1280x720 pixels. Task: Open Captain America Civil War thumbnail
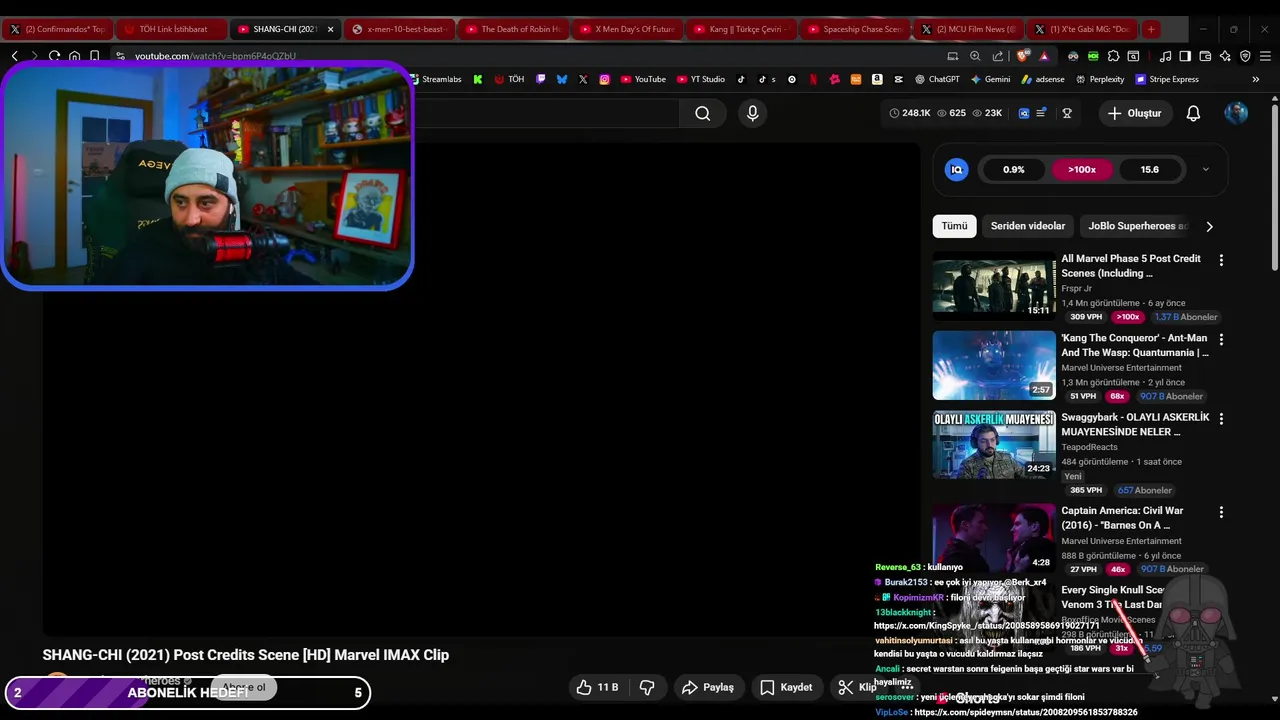[994, 538]
